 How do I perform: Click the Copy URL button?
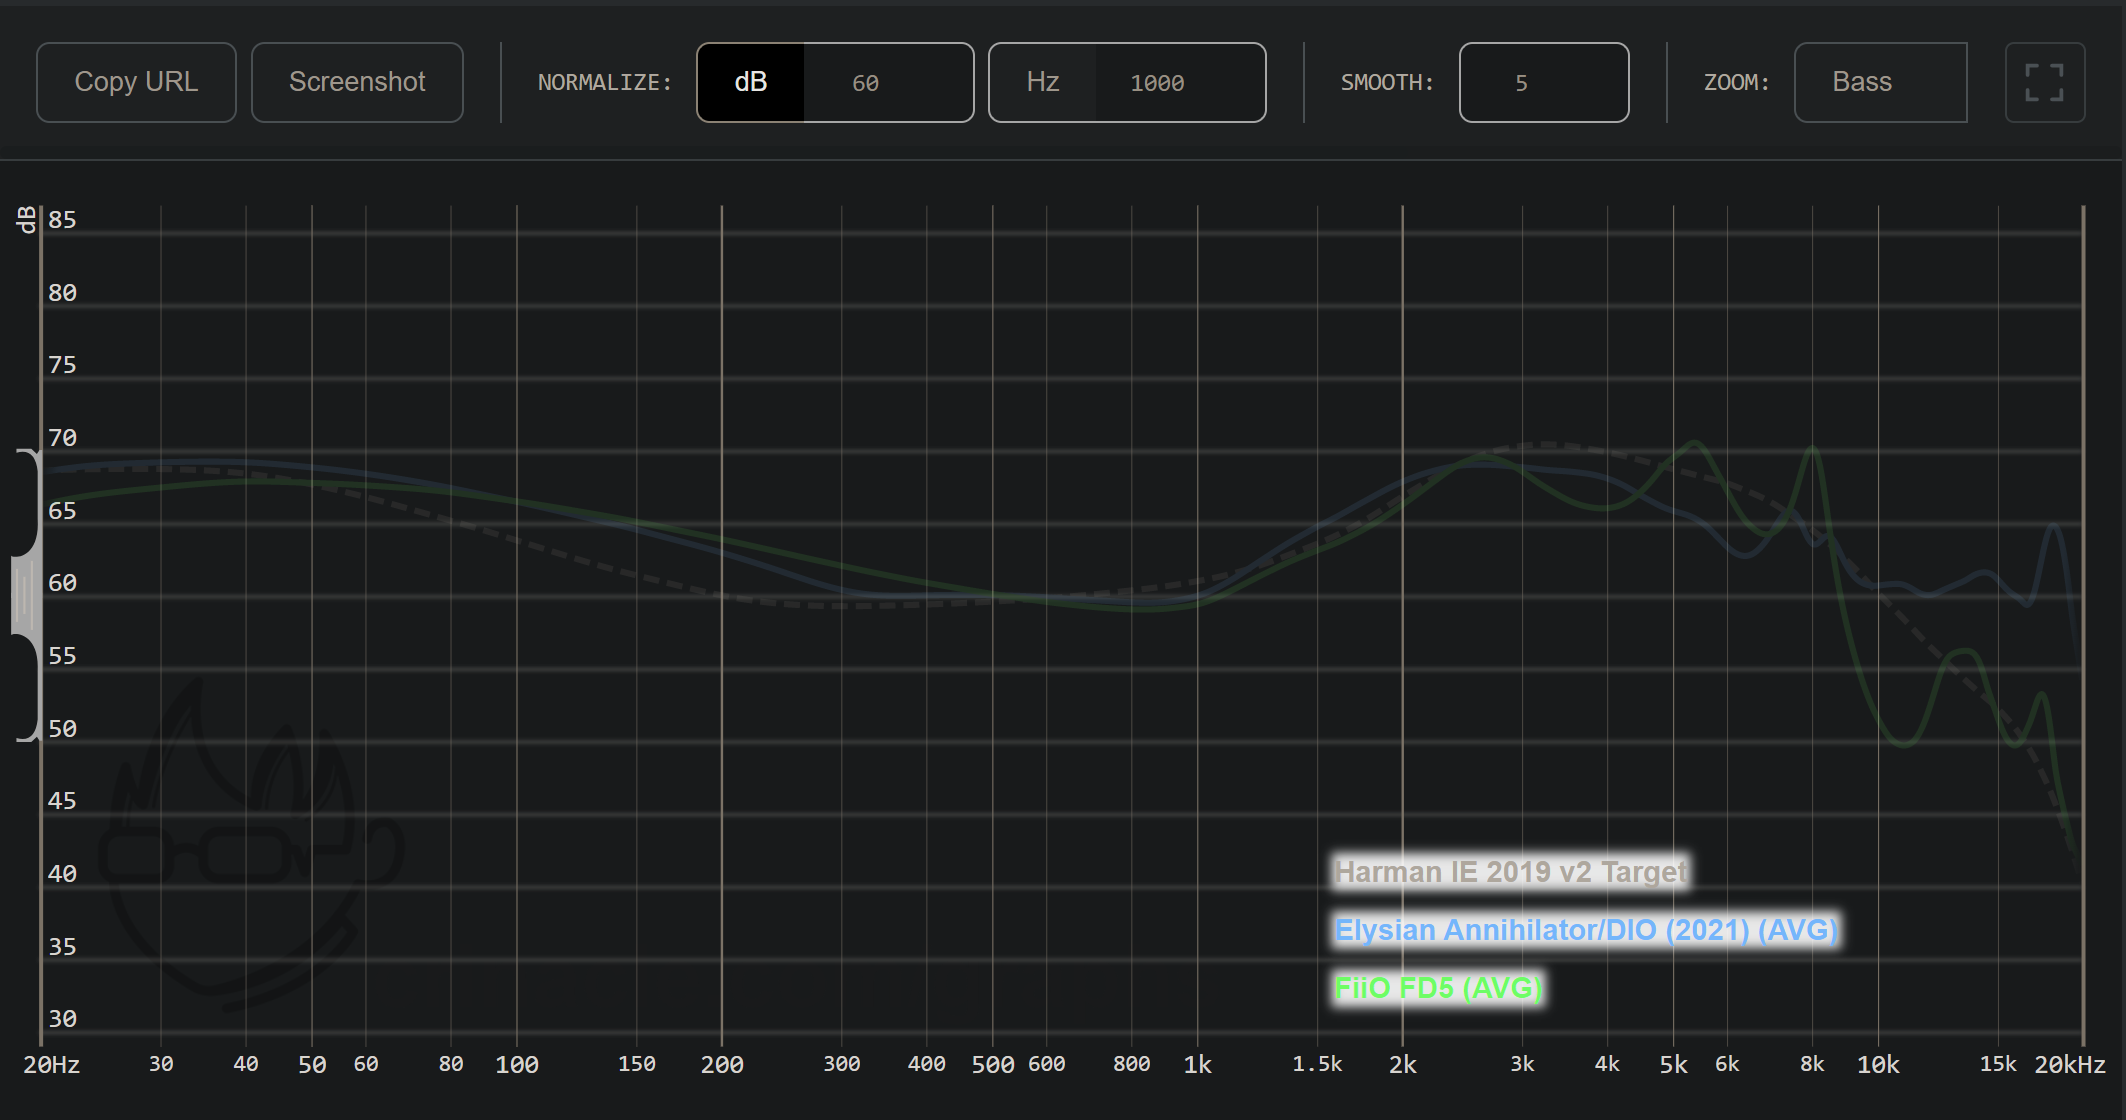(136, 82)
